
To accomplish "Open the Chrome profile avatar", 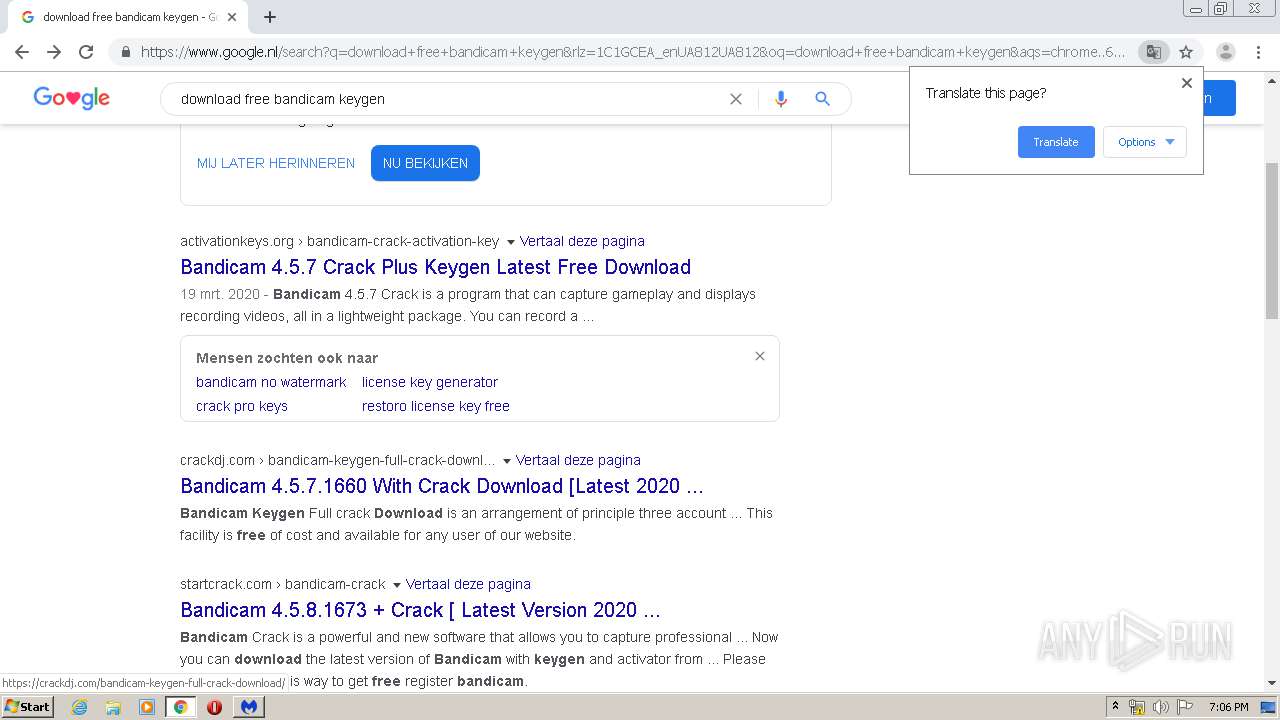I will 1226,52.
